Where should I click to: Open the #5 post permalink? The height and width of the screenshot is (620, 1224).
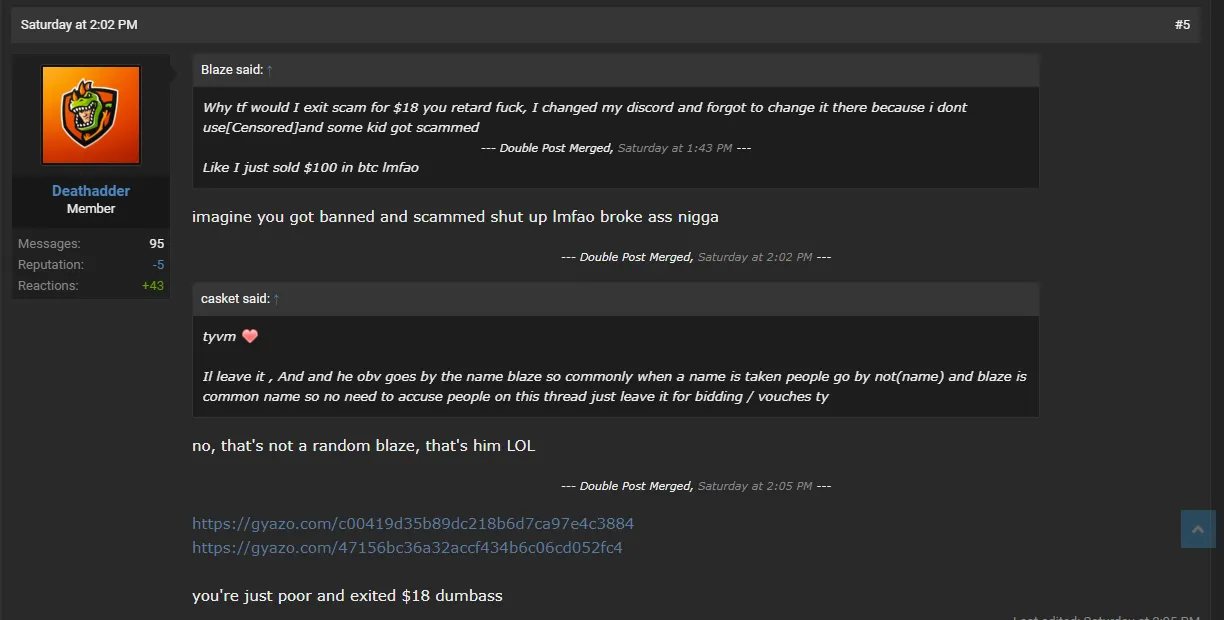(x=1182, y=25)
